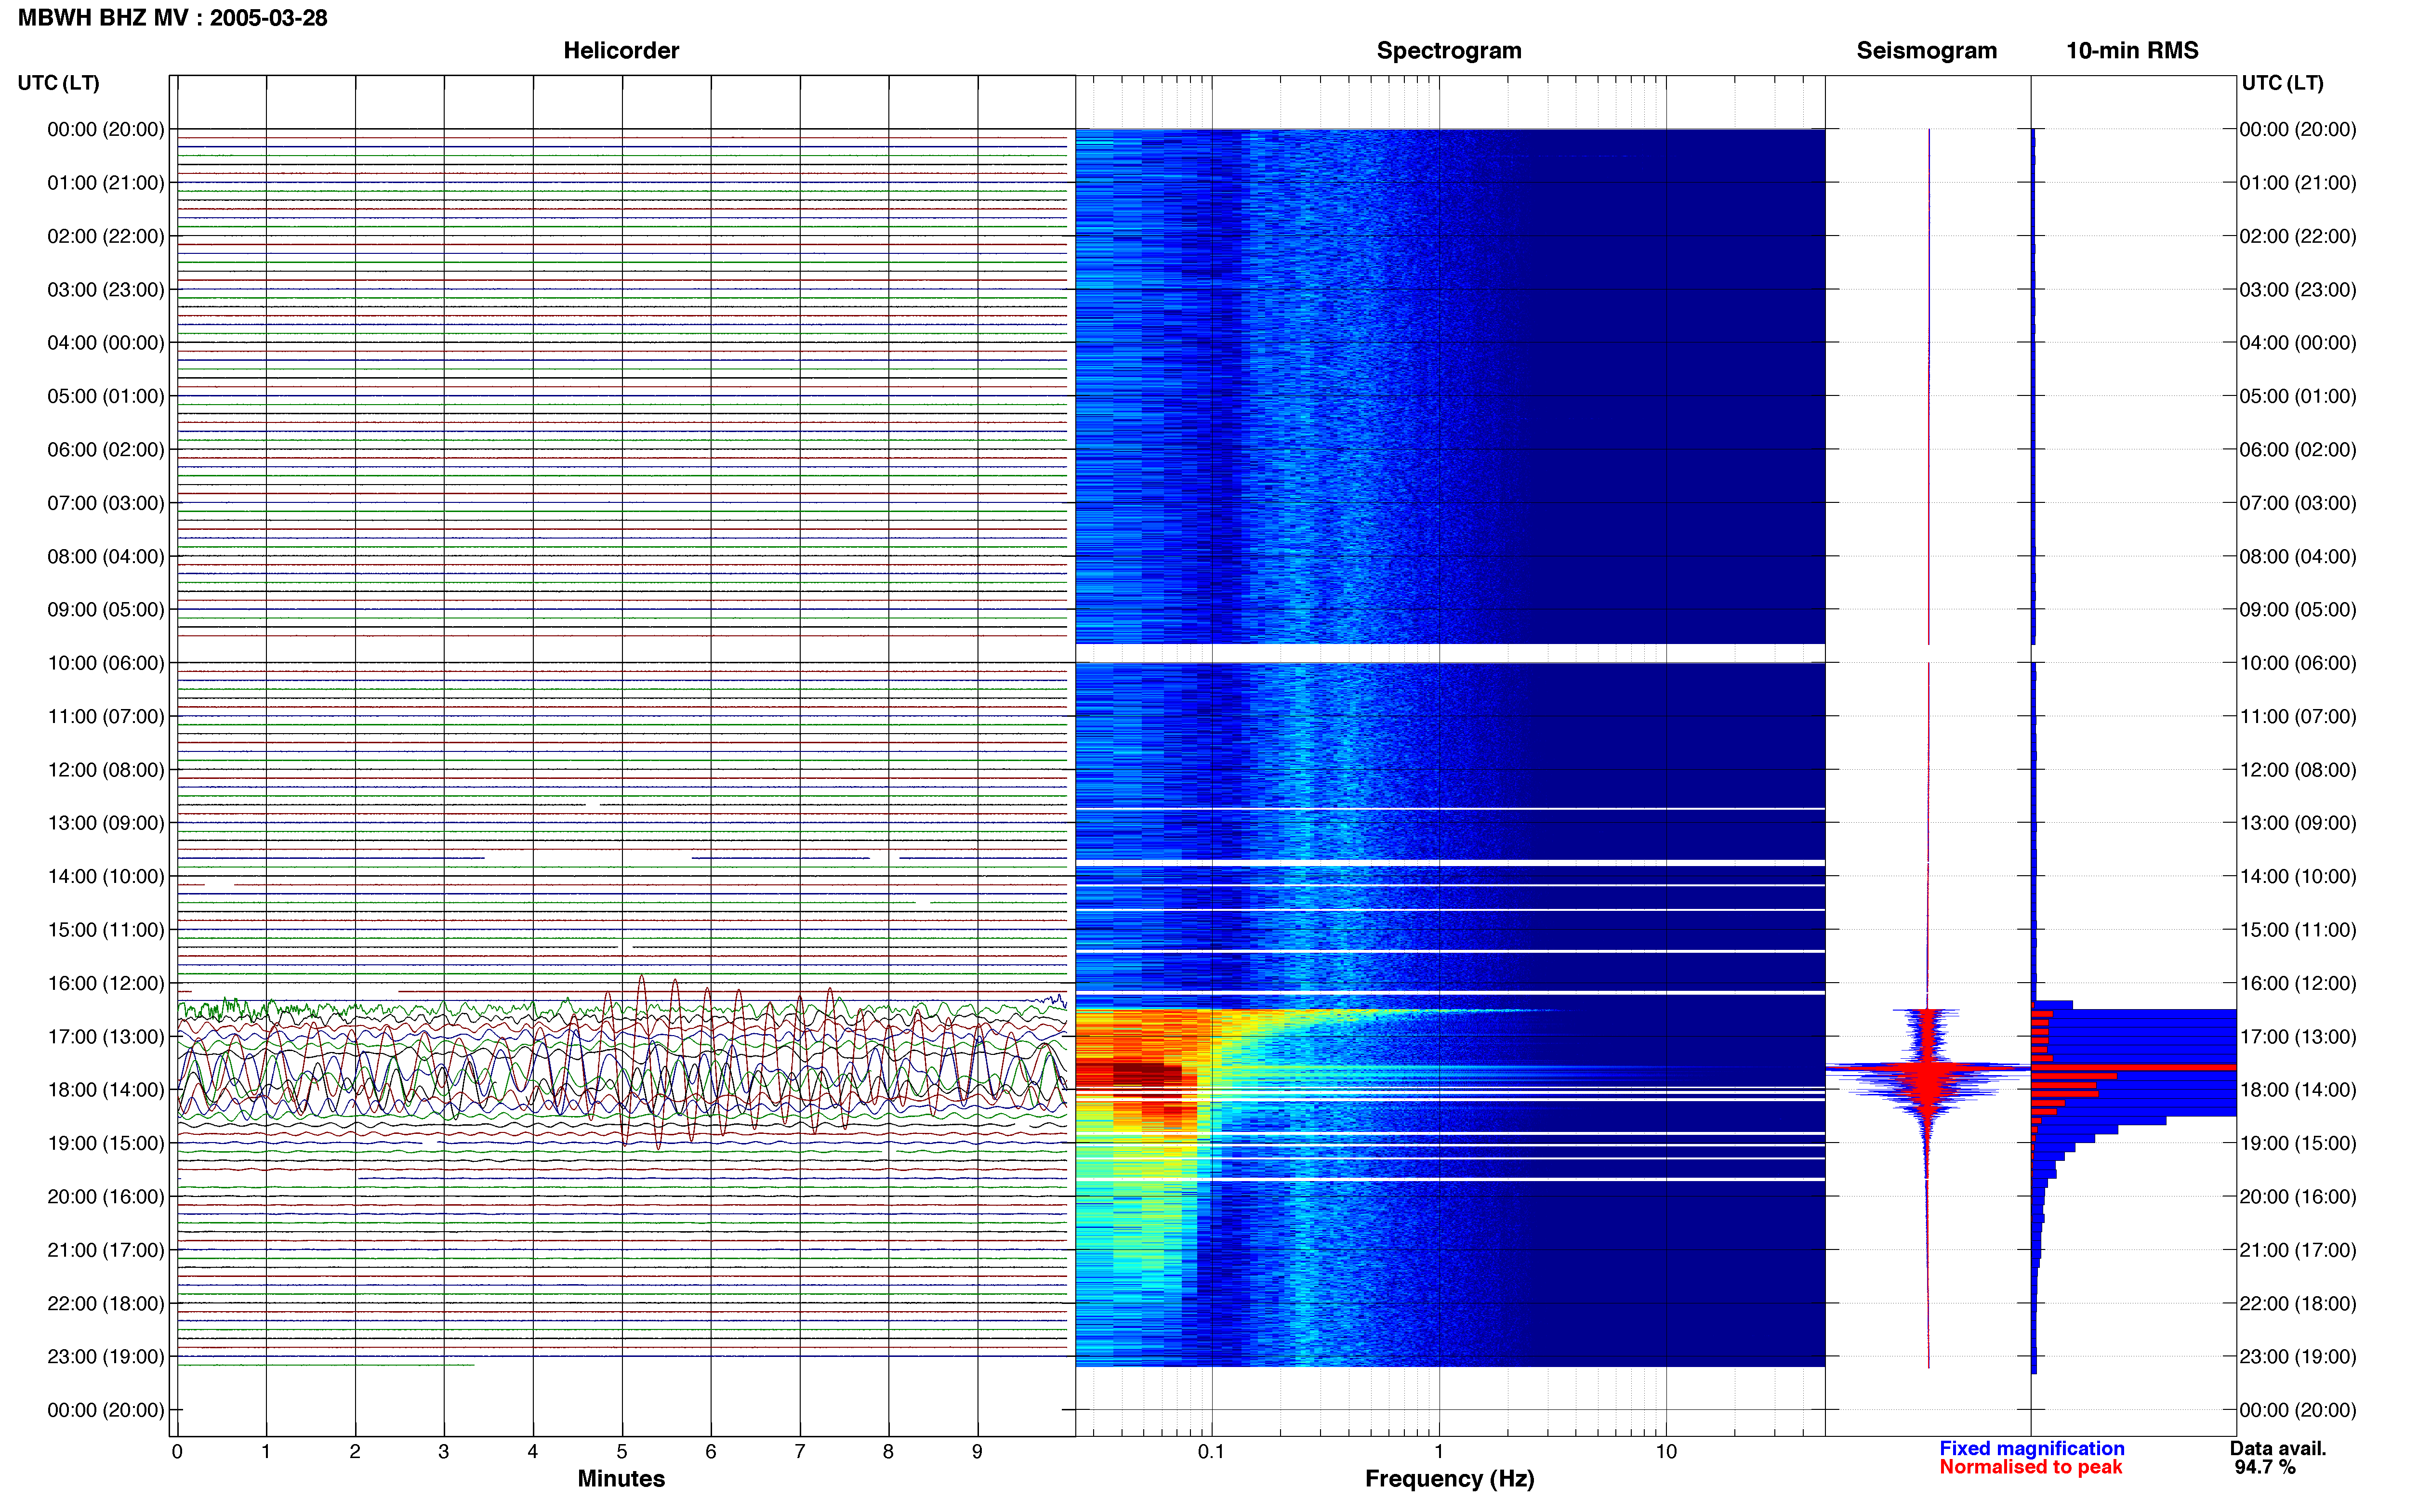Click the left 15:00 (11:00) time label
Viewport: 2418px width, 1512px height.
tap(106, 930)
